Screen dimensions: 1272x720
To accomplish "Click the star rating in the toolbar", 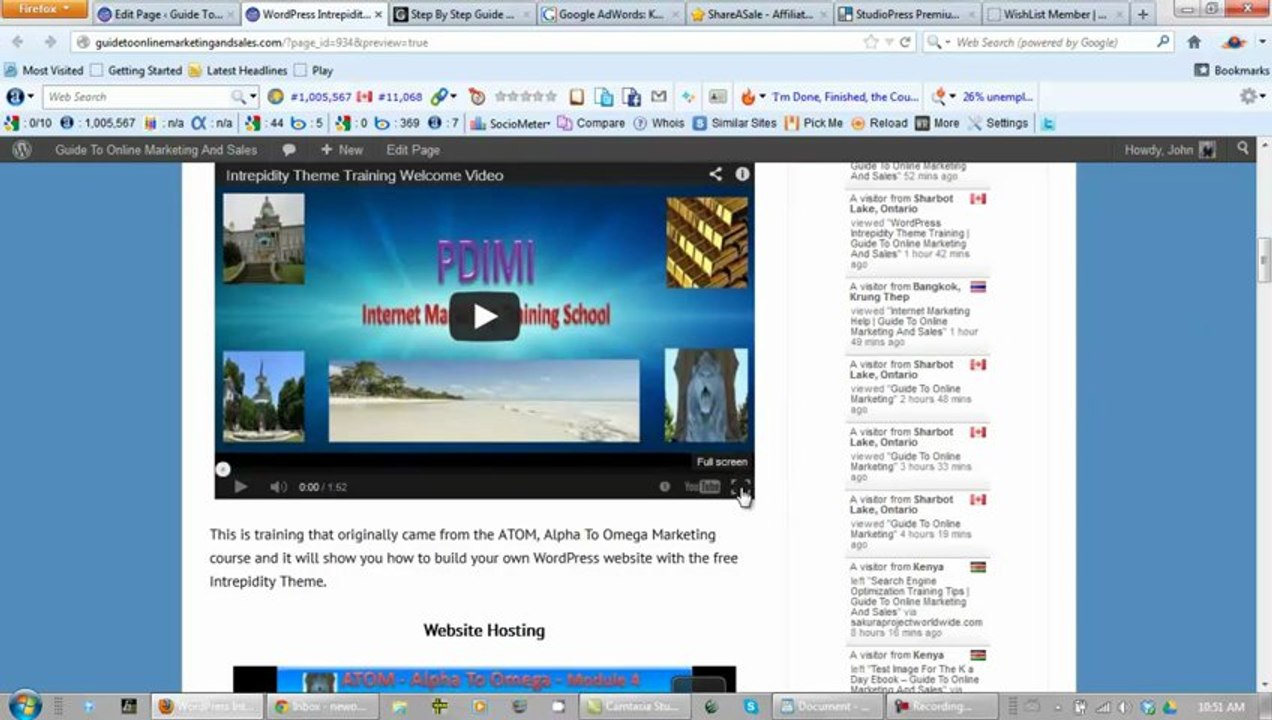I will pos(525,96).
